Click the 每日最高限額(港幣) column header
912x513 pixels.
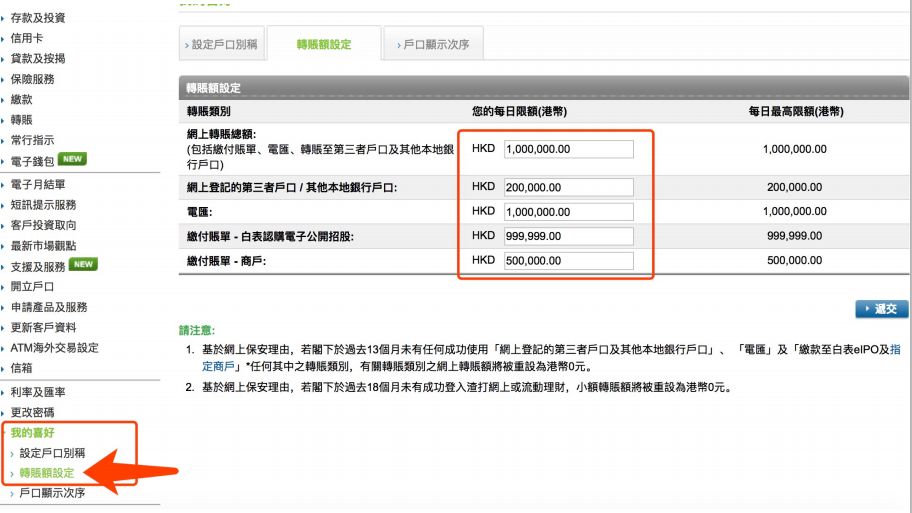796,111
